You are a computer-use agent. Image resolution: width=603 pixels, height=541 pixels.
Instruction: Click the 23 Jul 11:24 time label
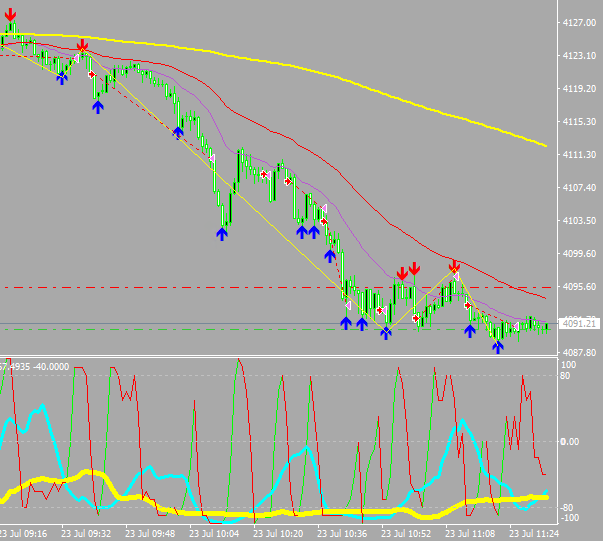tap(534, 534)
